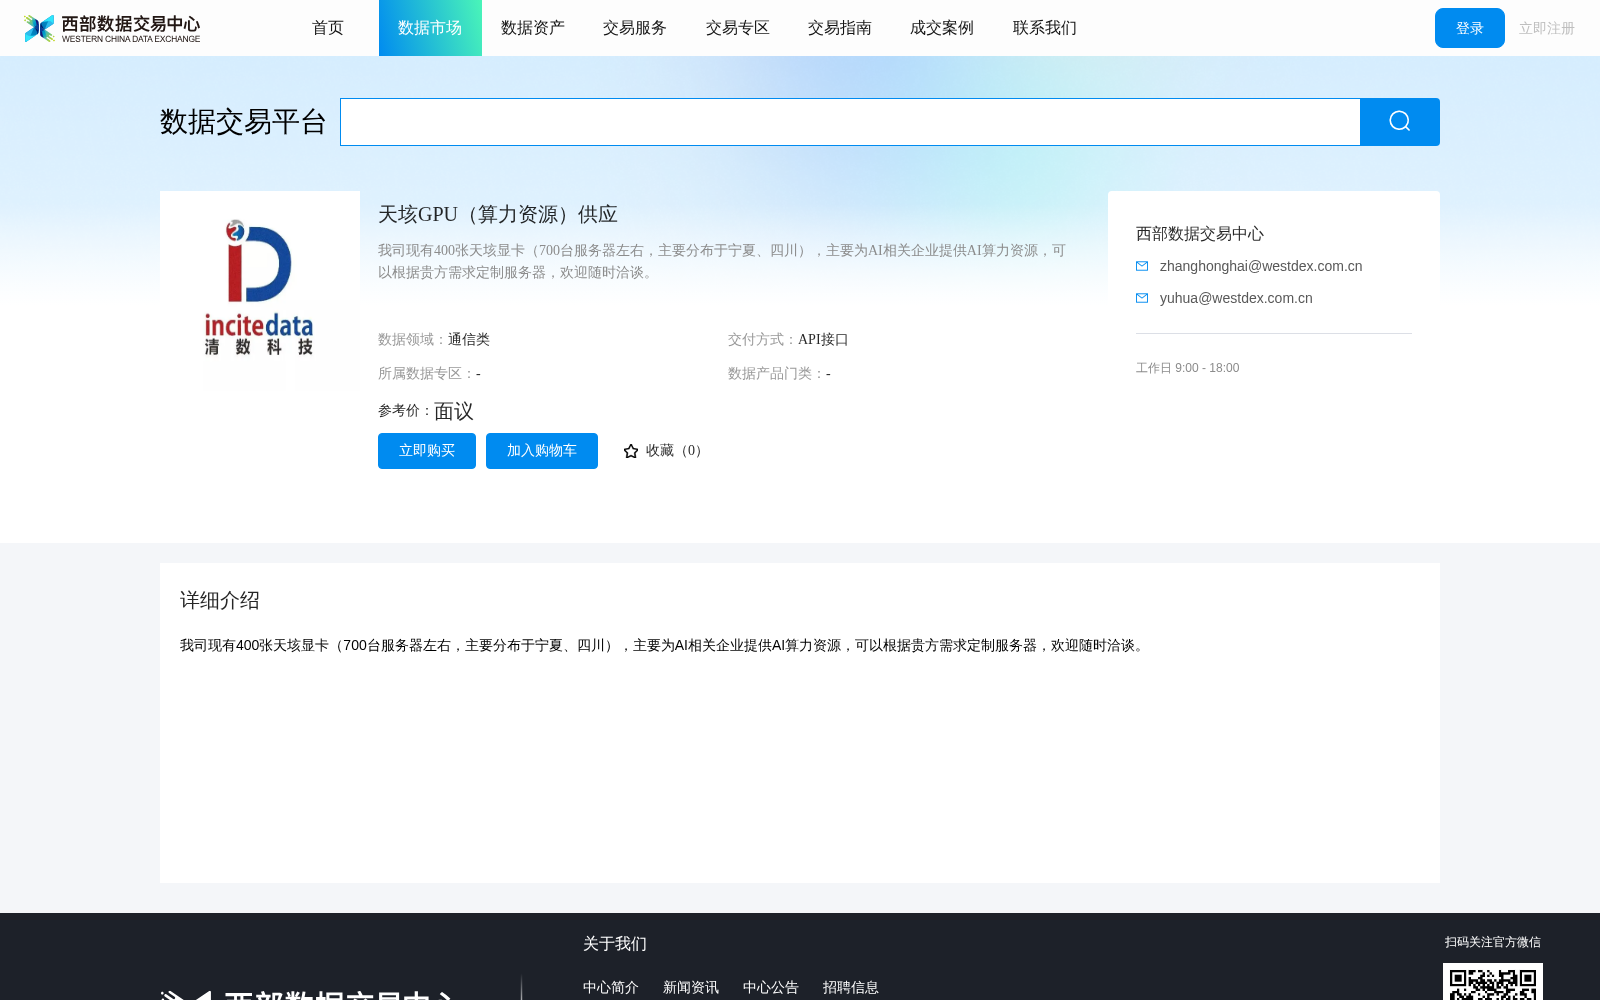Open the 新闻资讯 footer link
This screenshot has width=1600, height=1000.
click(691, 987)
